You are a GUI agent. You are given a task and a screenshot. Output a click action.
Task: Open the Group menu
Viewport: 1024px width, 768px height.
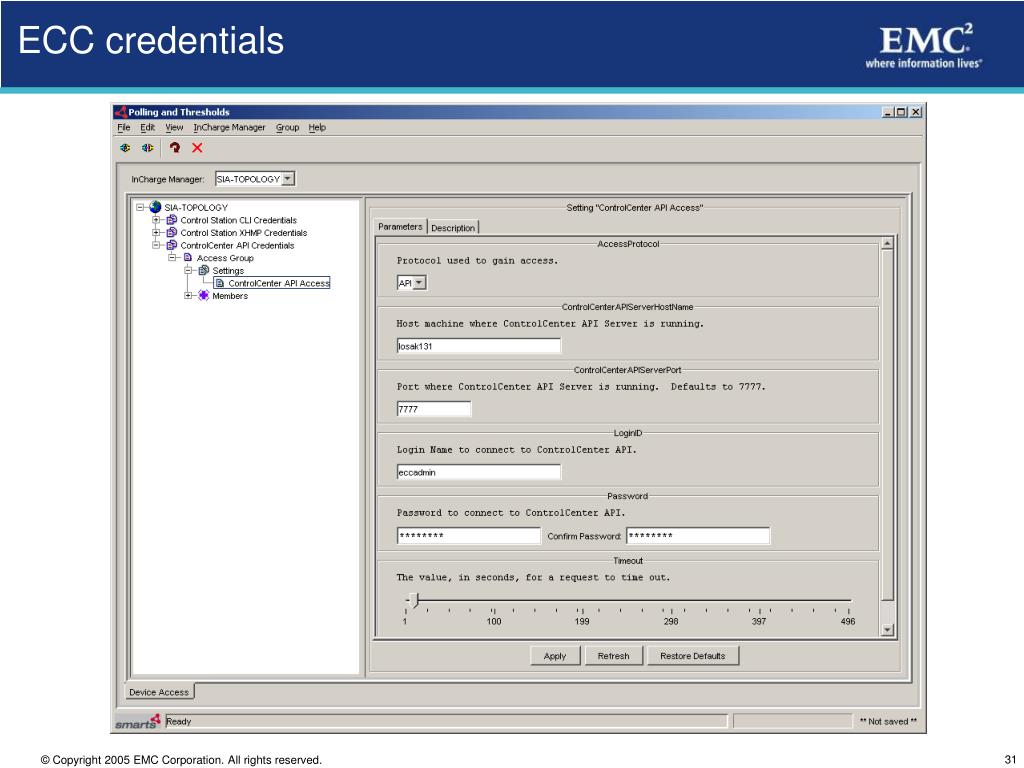click(287, 127)
